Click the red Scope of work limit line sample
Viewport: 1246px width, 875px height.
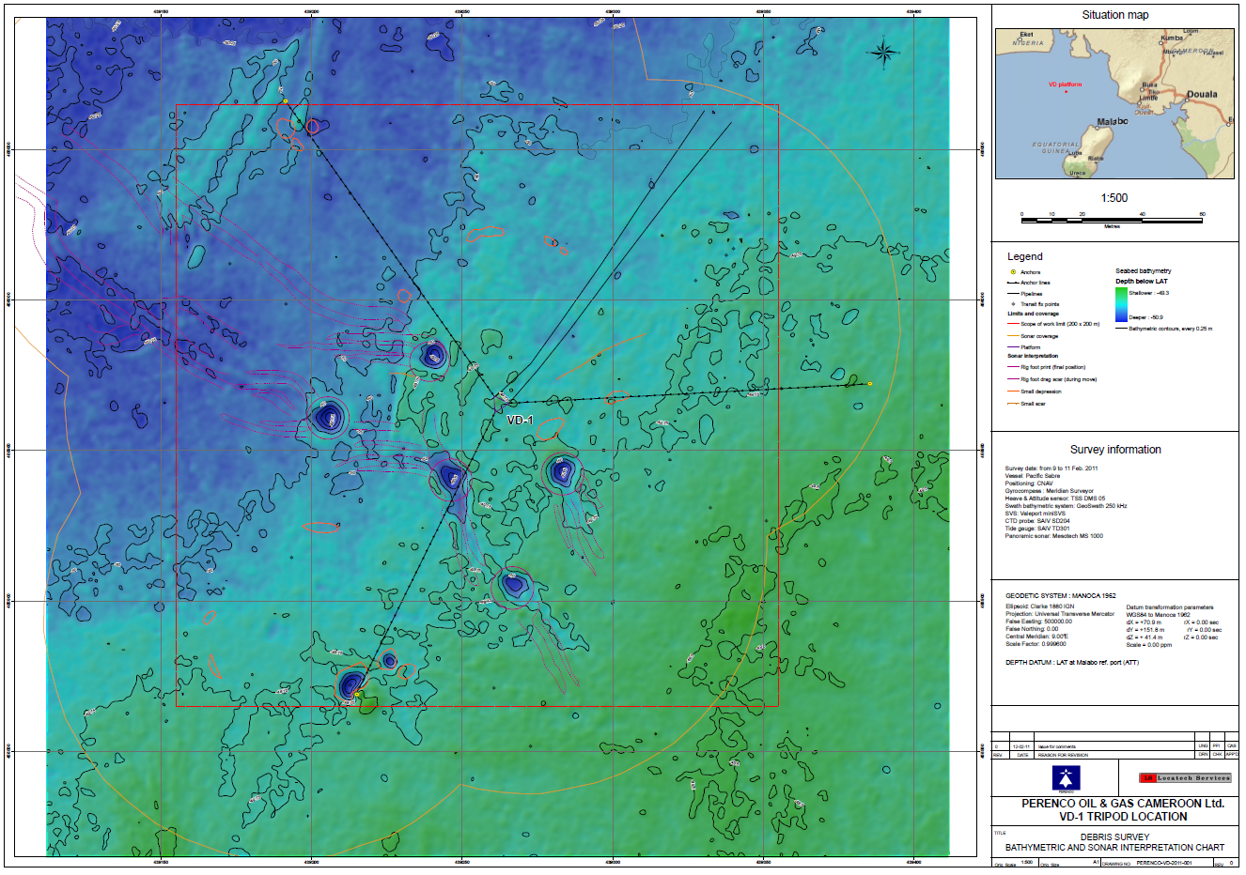(1012, 325)
